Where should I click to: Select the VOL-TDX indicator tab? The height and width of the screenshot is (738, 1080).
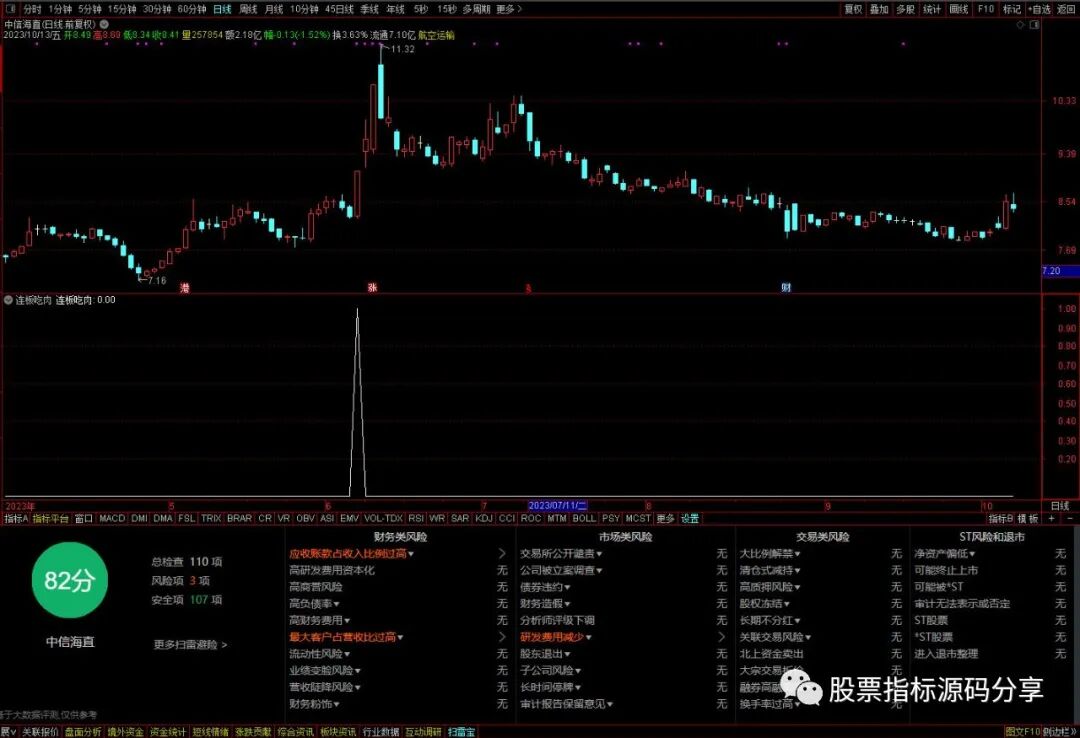pyautogui.click(x=383, y=518)
